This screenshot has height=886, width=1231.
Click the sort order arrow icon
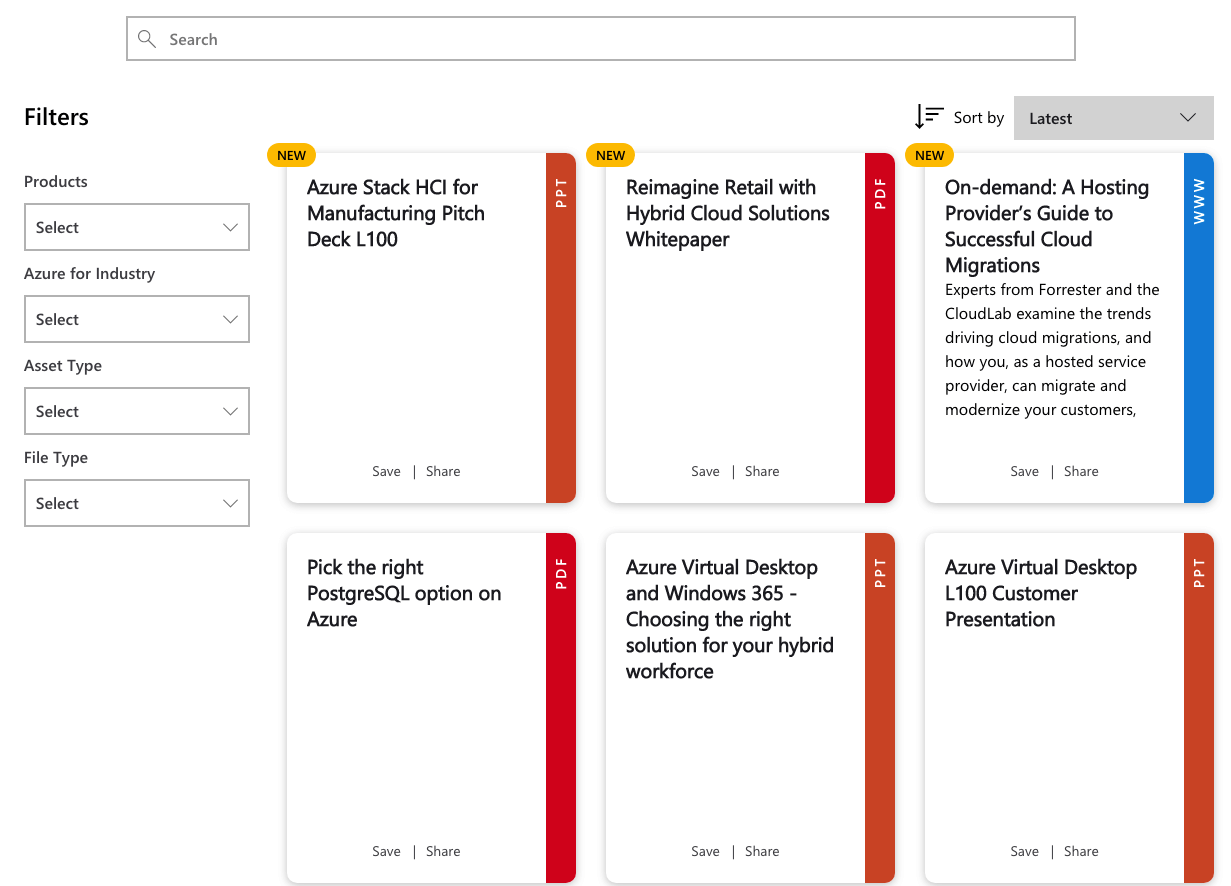[x=928, y=117]
